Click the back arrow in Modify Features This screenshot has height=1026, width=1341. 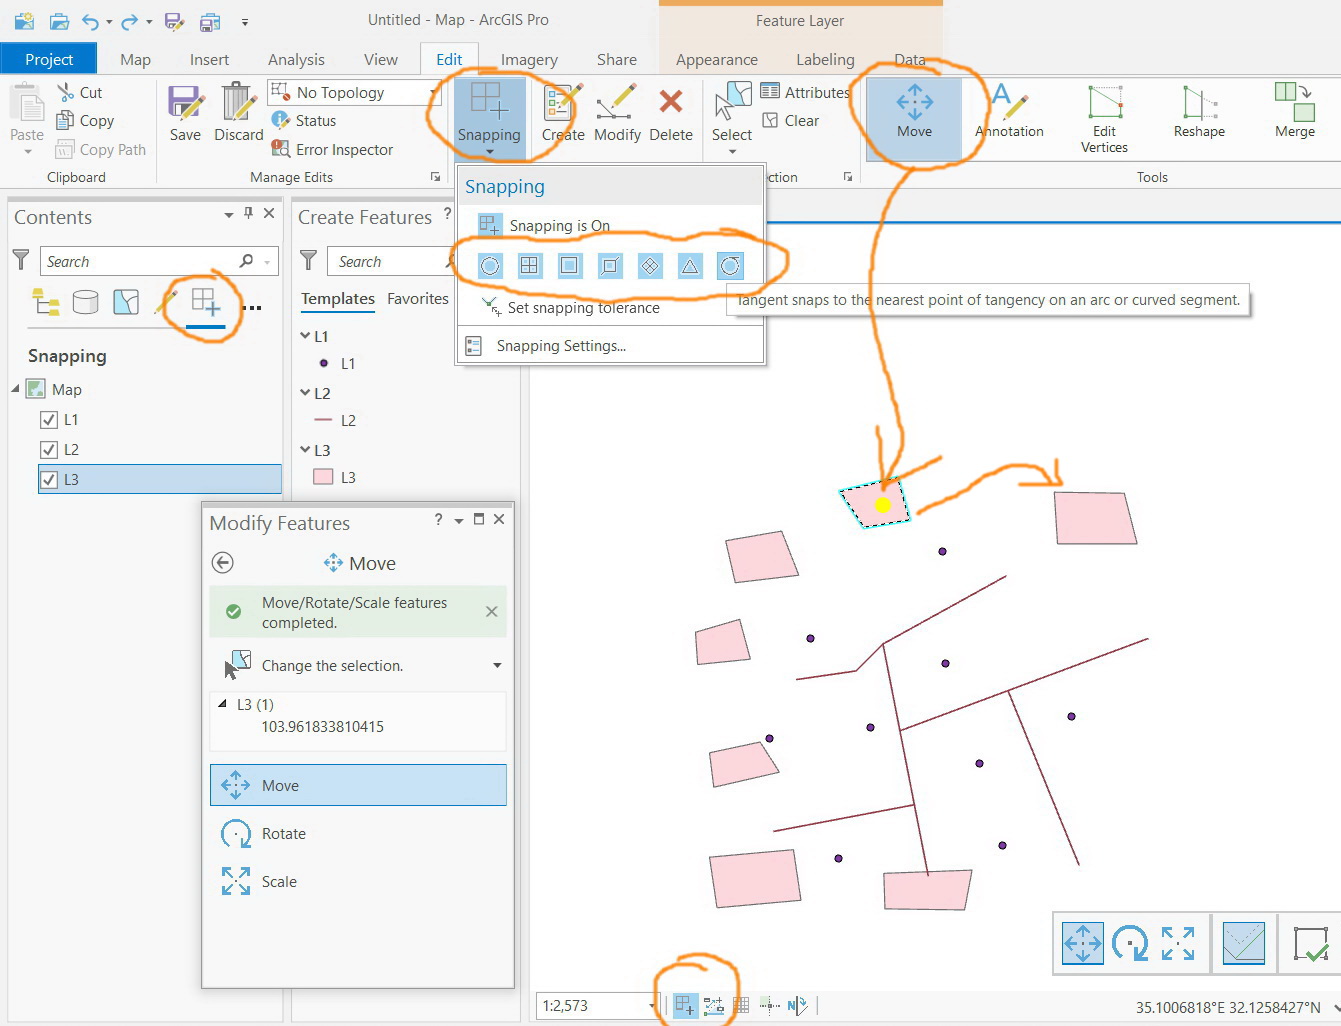pyautogui.click(x=223, y=563)
